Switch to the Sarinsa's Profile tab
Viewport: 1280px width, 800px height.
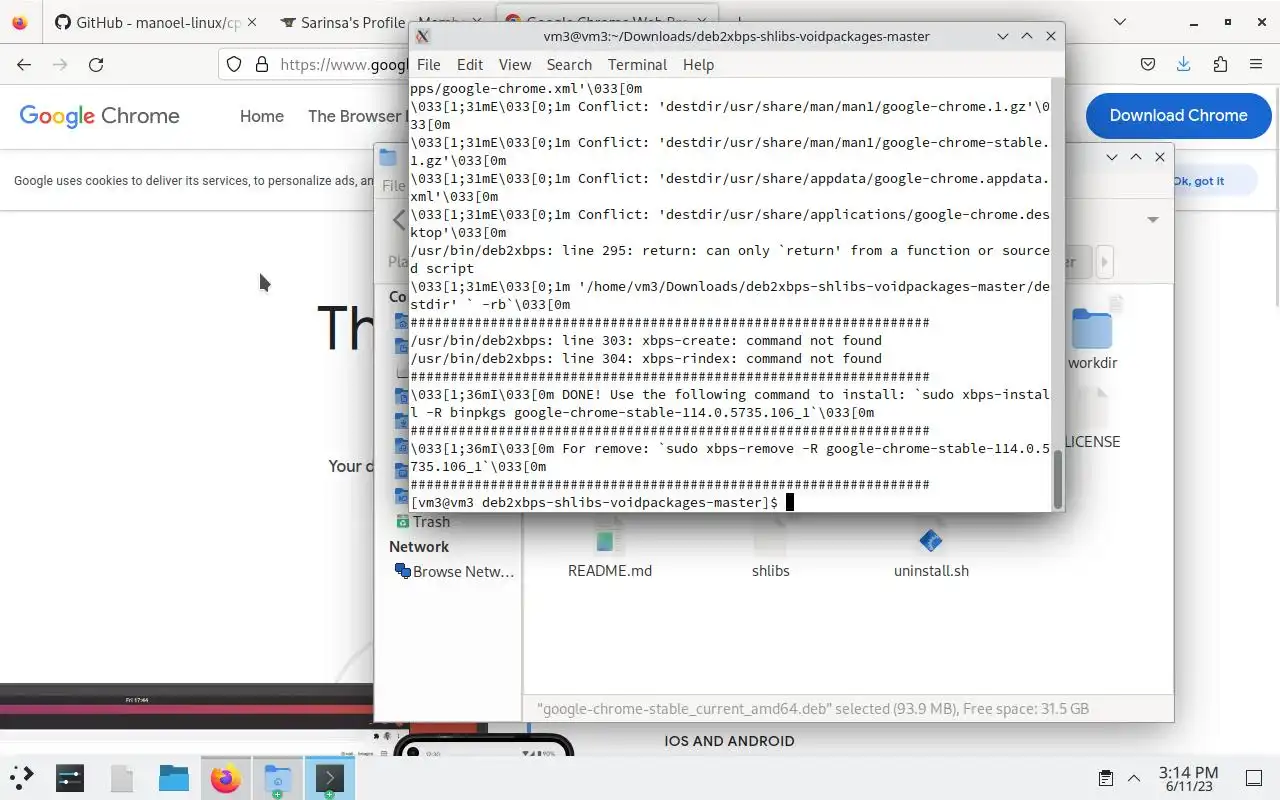pyautogui.click(x=340, y=22)
